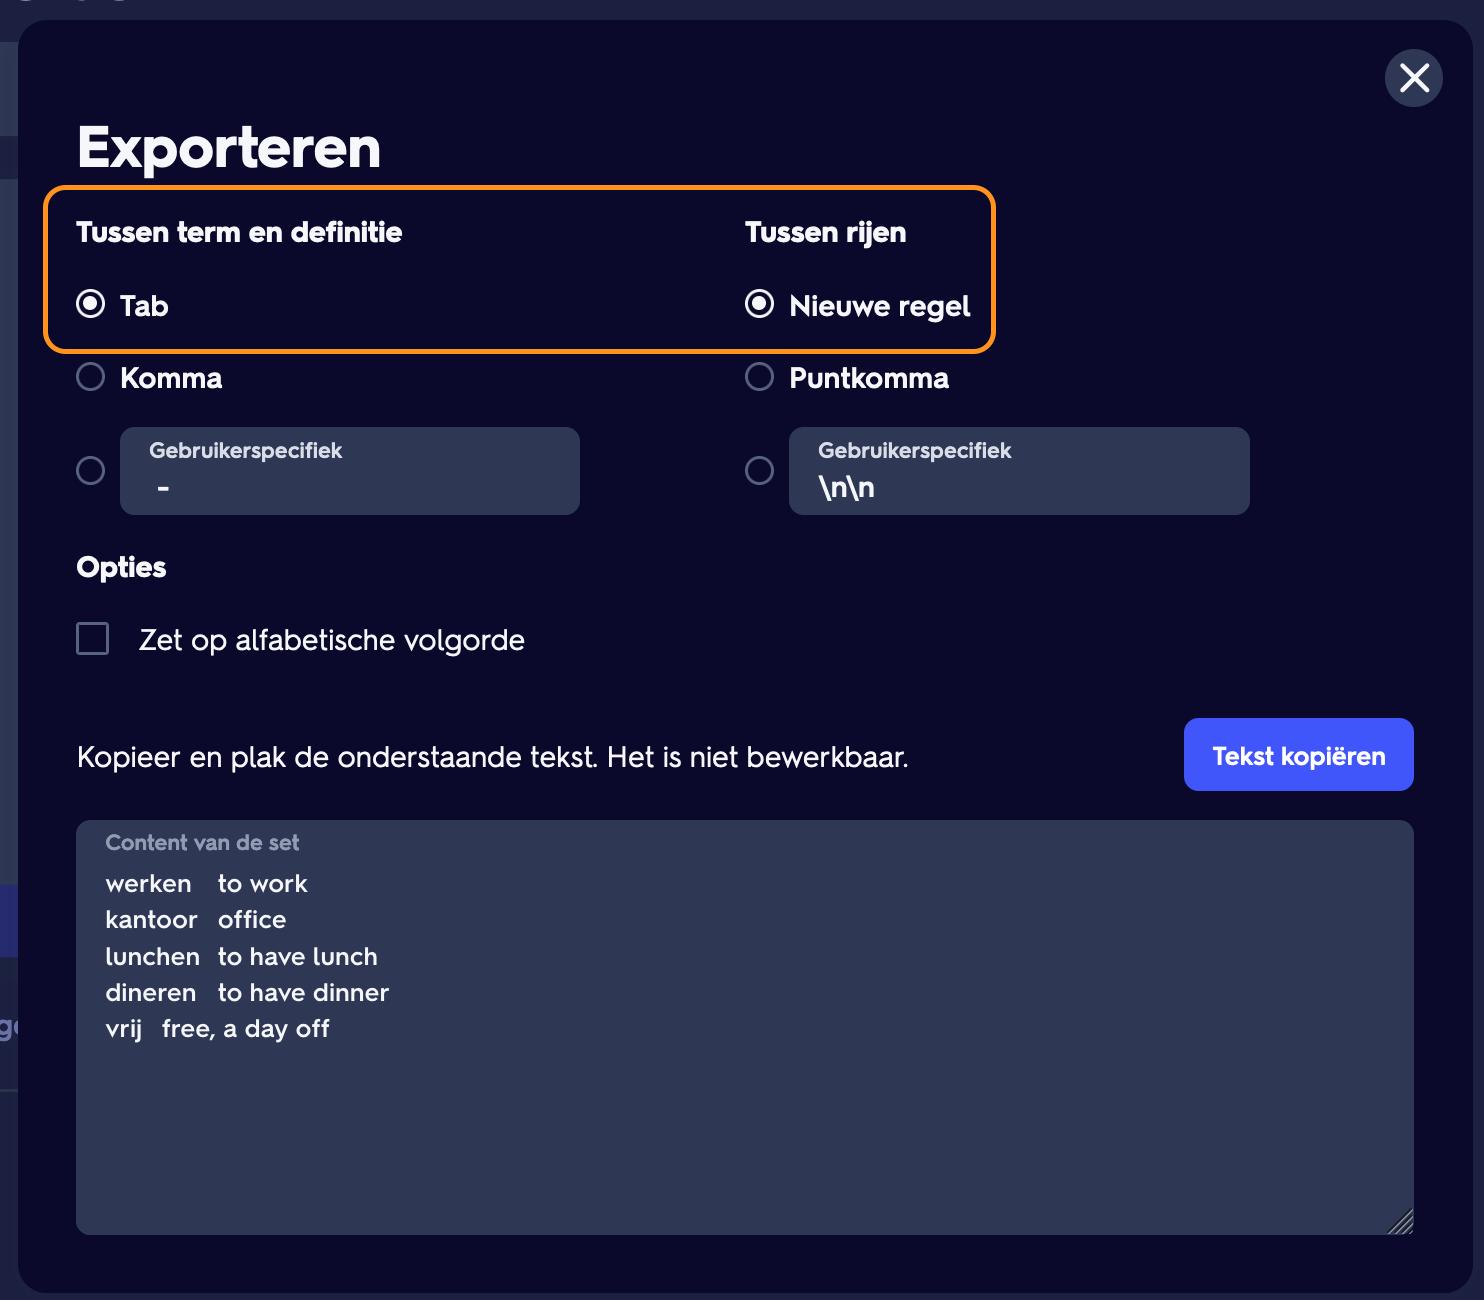The height and width of the screenshot is (1300, 1484).
Task: Select the Tab separator option
Action: pos(91,304)
